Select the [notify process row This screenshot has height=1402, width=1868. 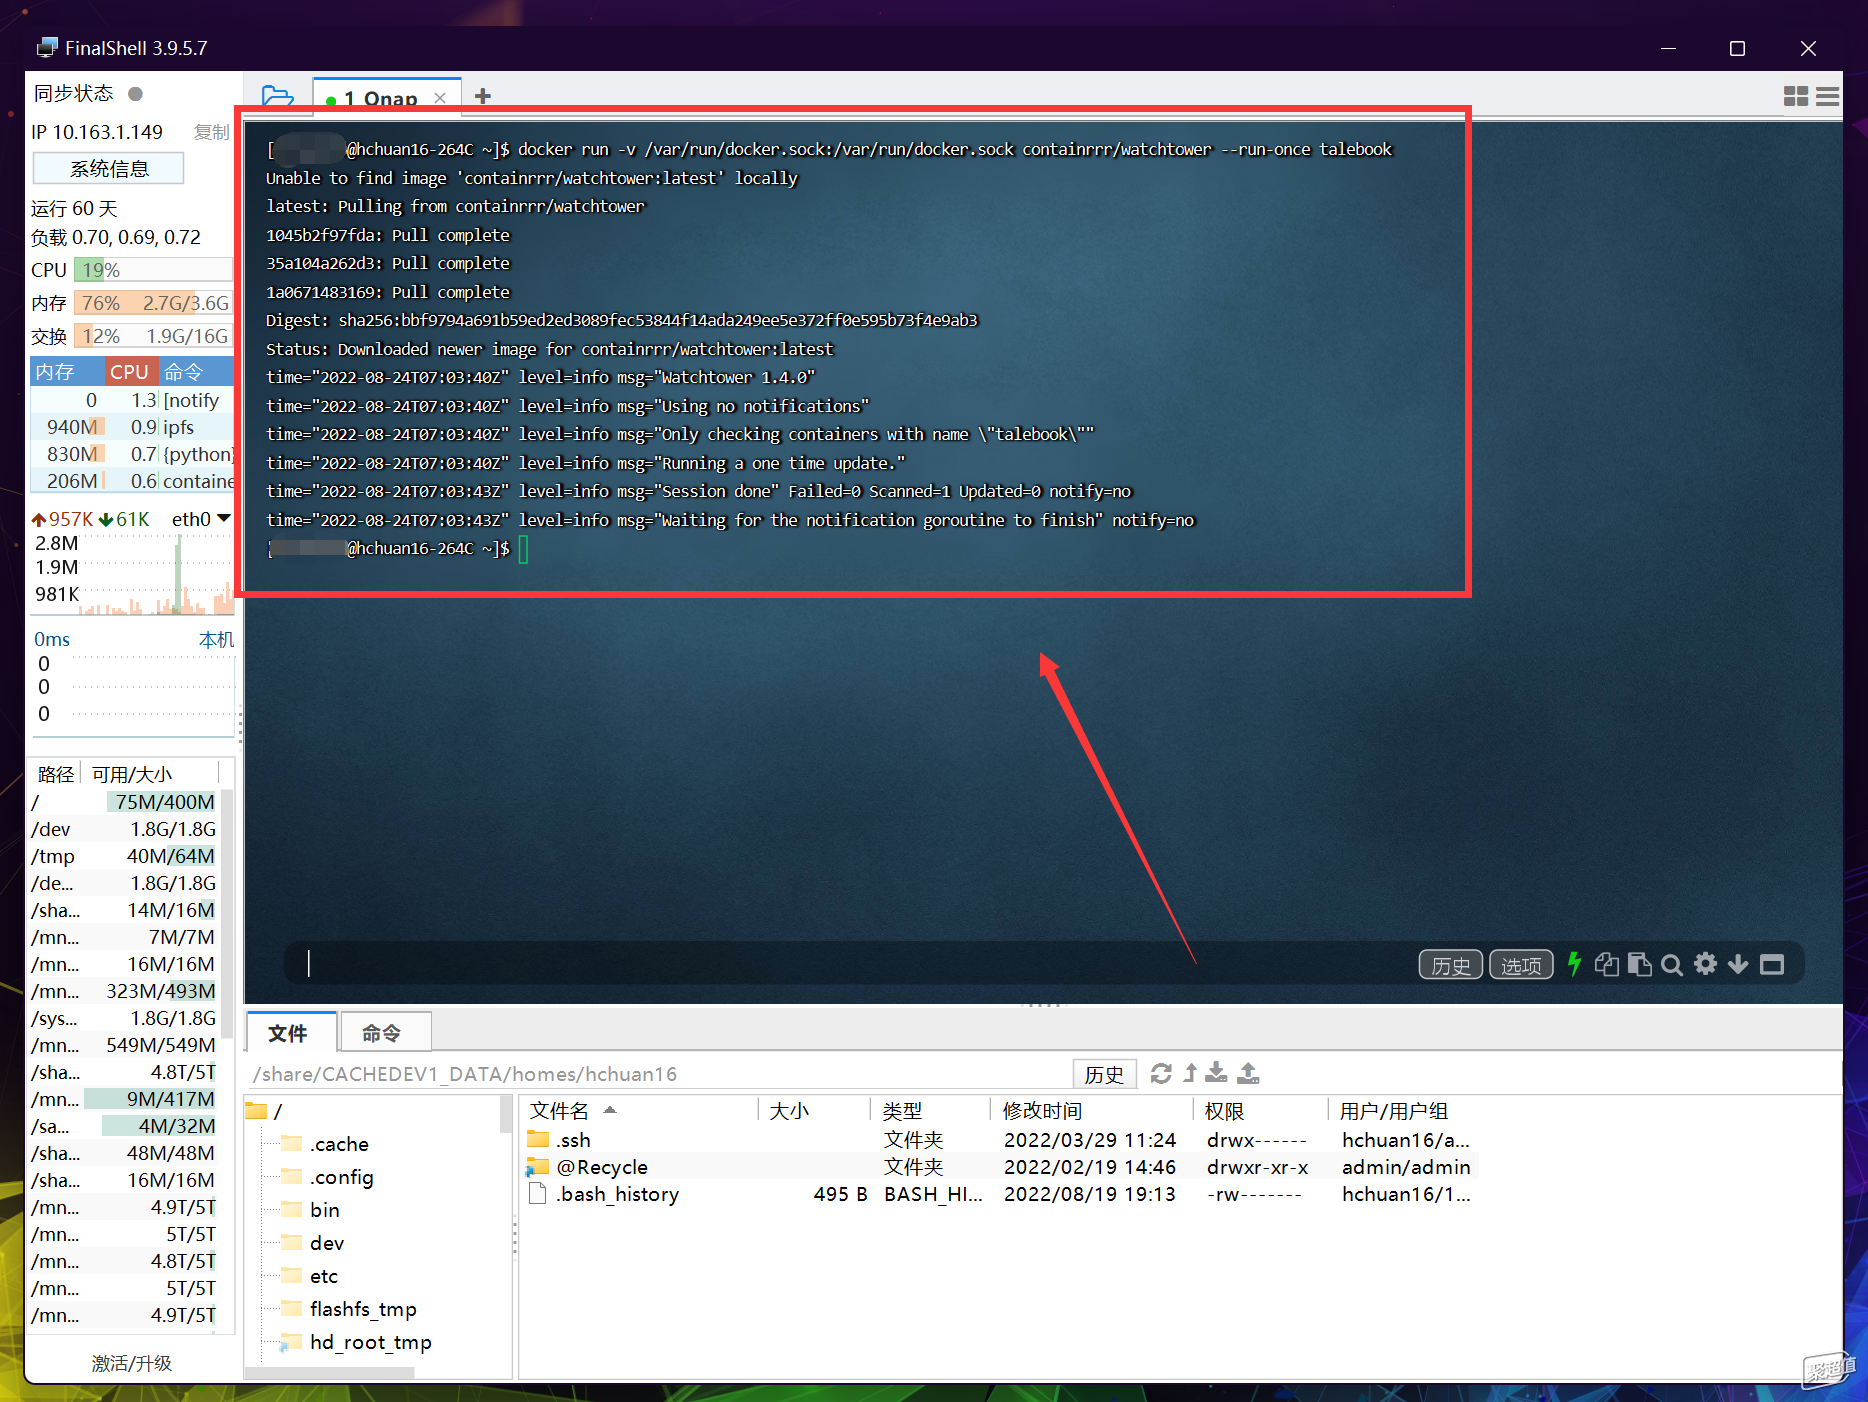[x=132, y=400]
